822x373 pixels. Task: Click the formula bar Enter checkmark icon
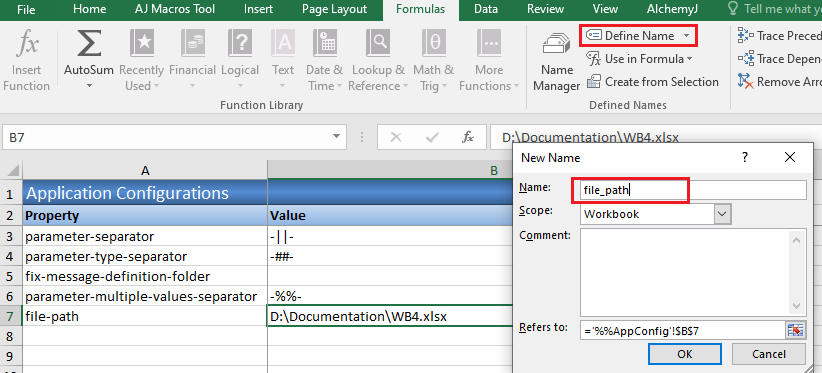point(432,138)
